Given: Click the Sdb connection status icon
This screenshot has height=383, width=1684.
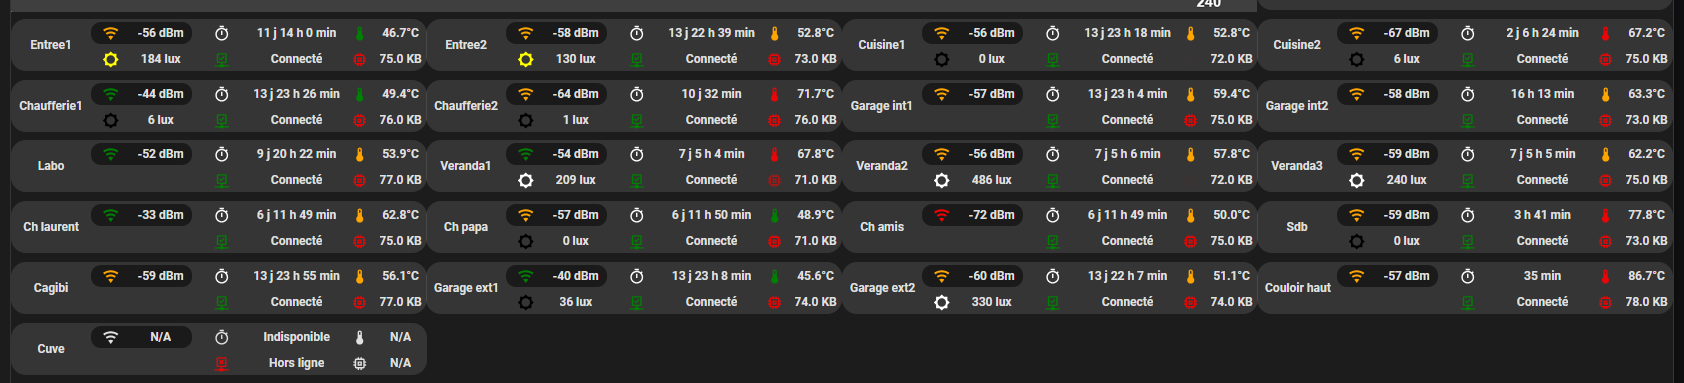Looking at the screenshot, I should pos(1467,241).
